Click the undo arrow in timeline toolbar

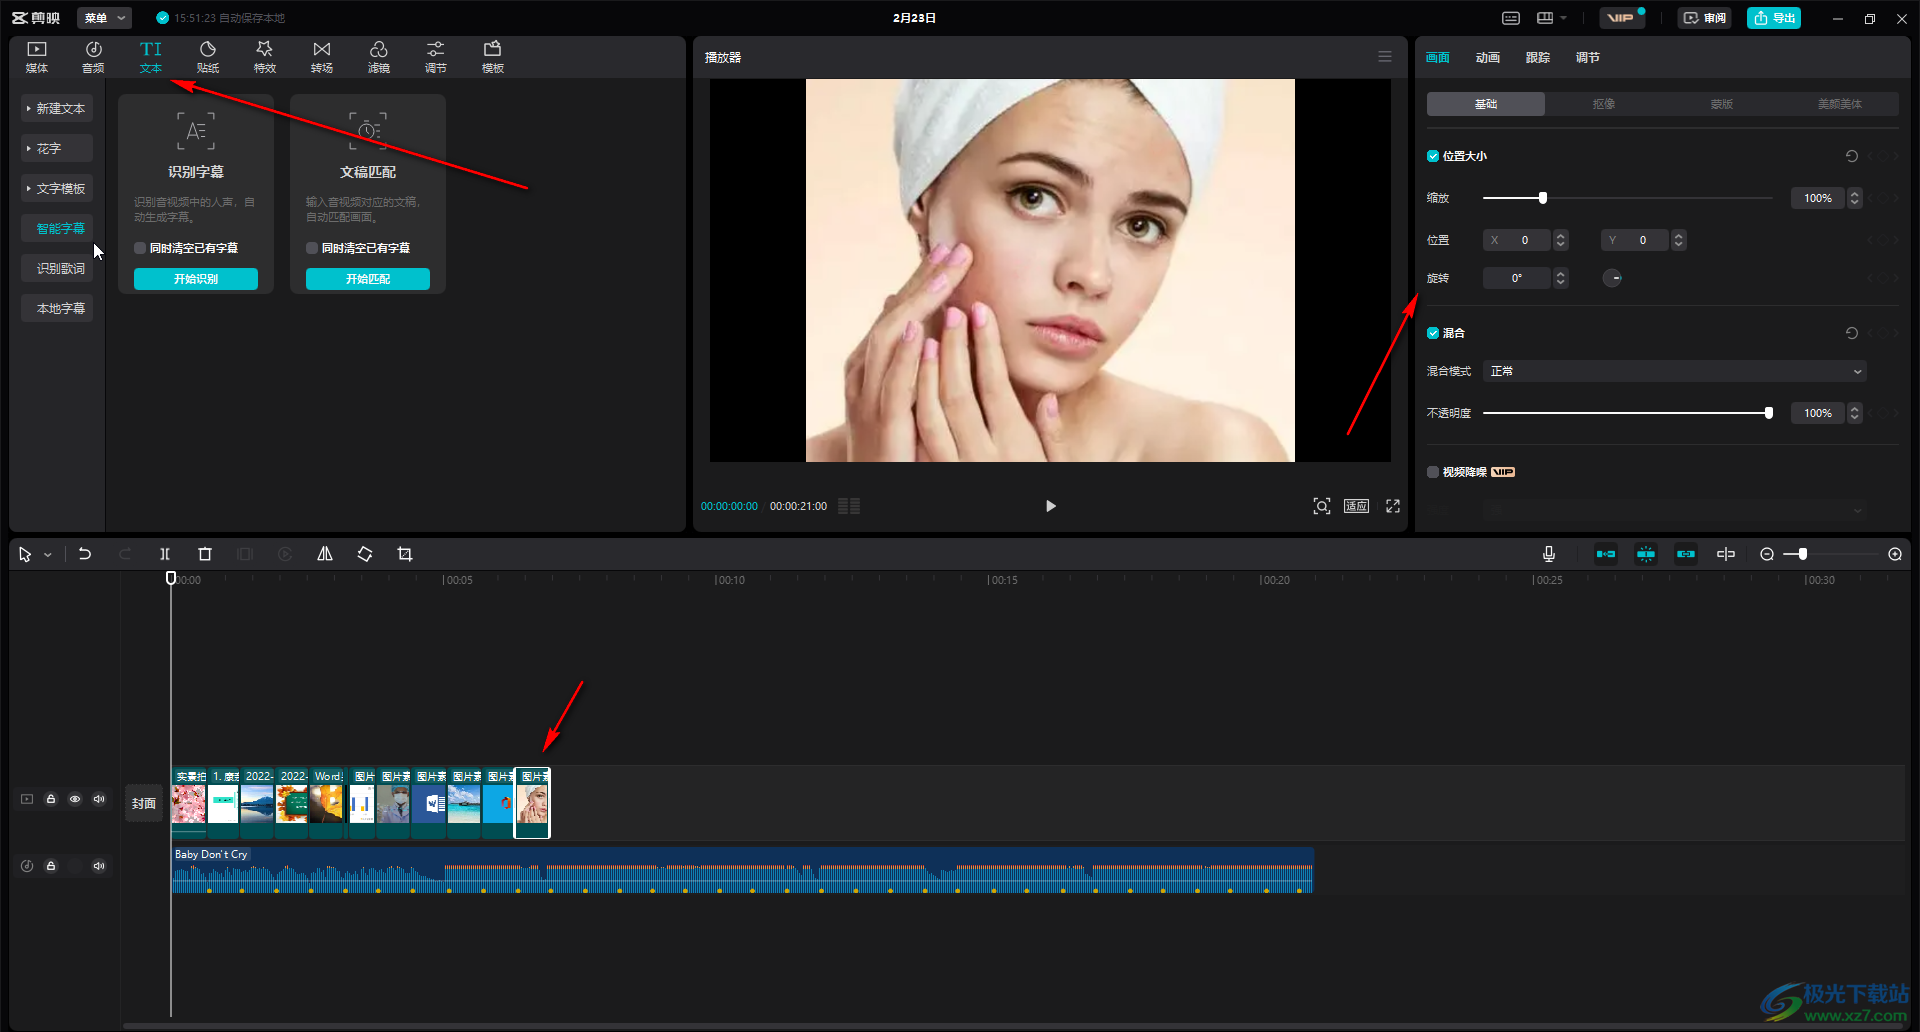pos(85,554)
